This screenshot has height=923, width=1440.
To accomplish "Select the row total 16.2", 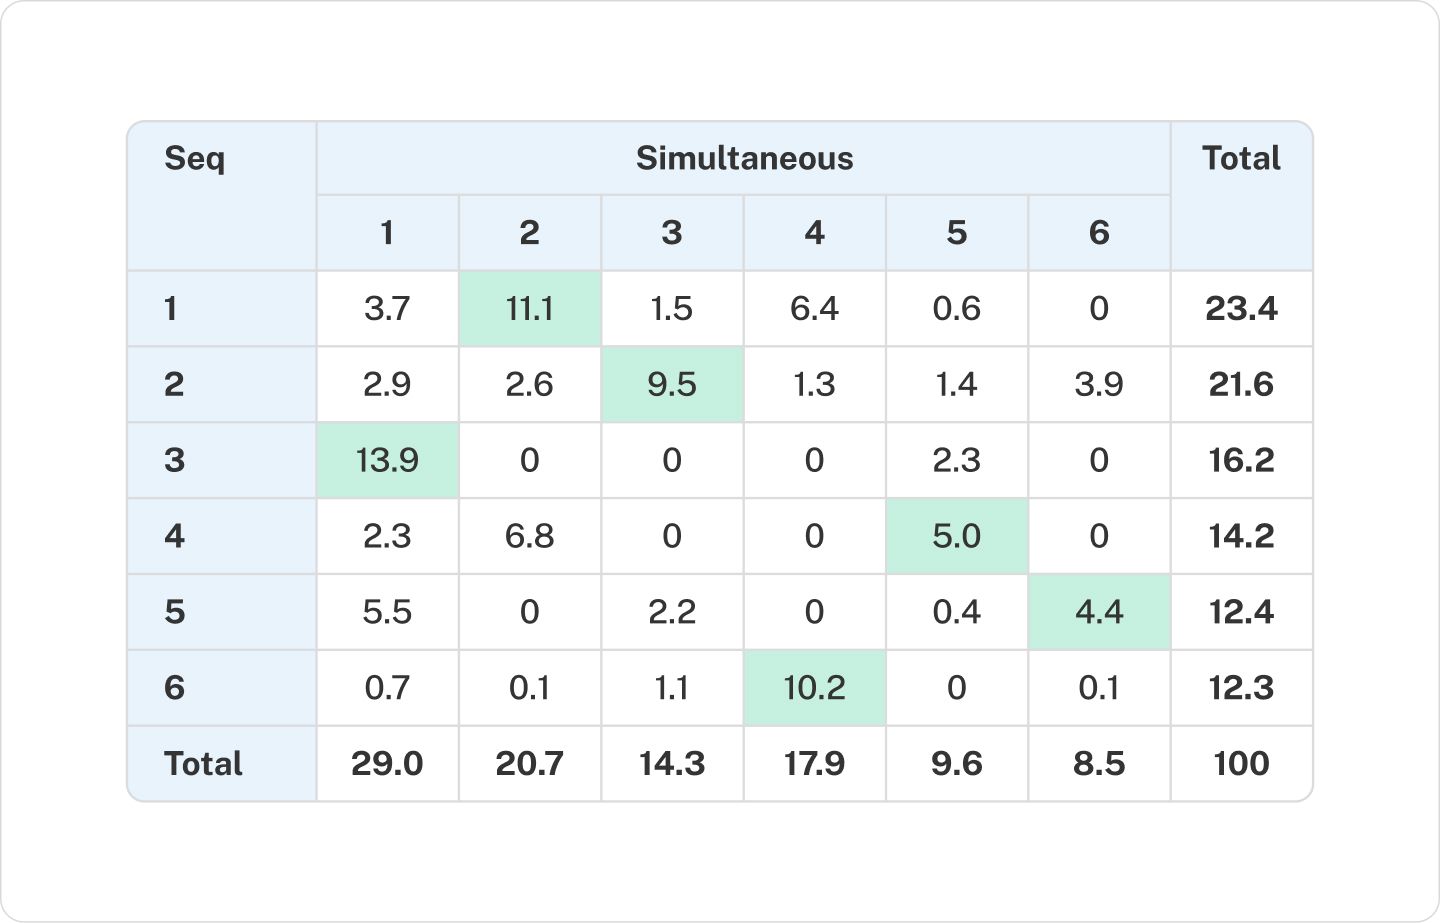I will 1240,460.
